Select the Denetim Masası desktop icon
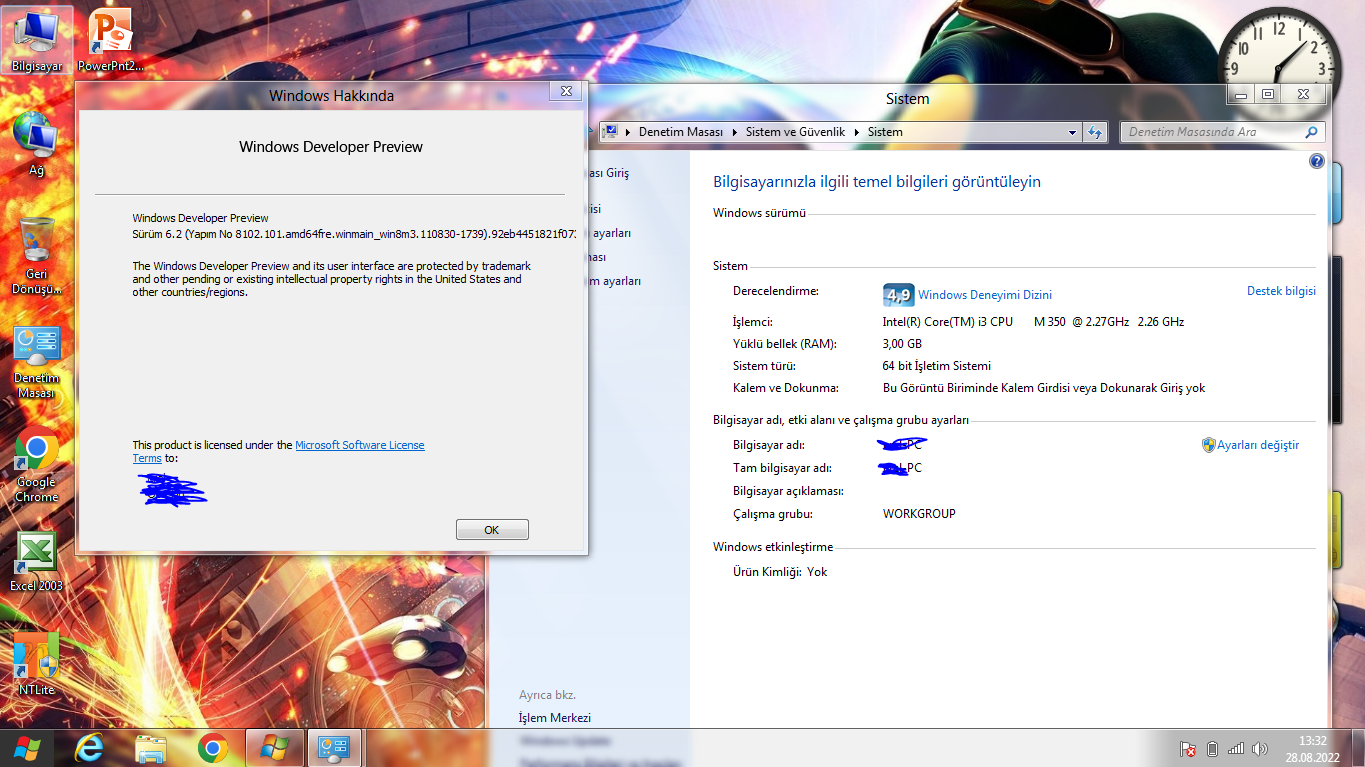This screenshot has height=767, width=1365. pyautogui.click(x=37, y=362)
